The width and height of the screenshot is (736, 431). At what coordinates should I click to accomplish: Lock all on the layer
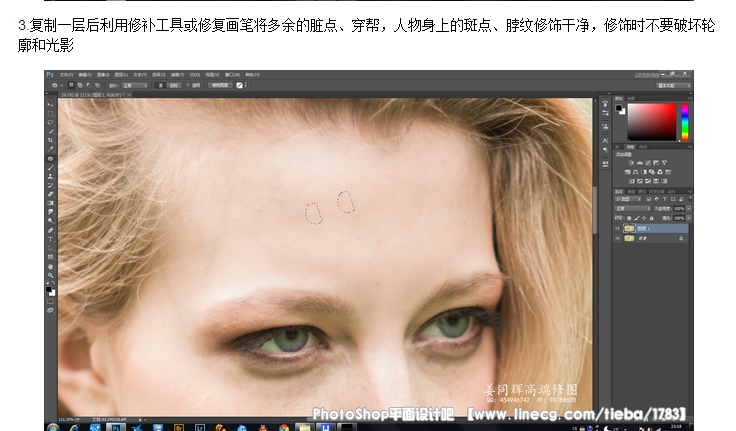click(652, 218)
